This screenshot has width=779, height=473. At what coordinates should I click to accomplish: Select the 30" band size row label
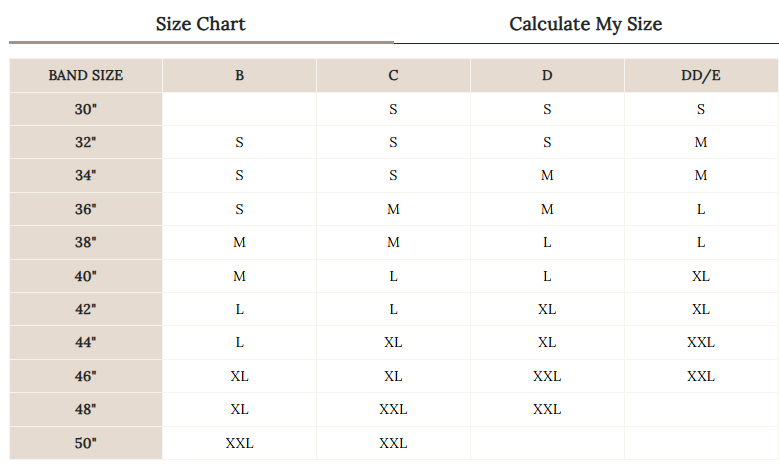pyautogui.click(x=86, y=109)
